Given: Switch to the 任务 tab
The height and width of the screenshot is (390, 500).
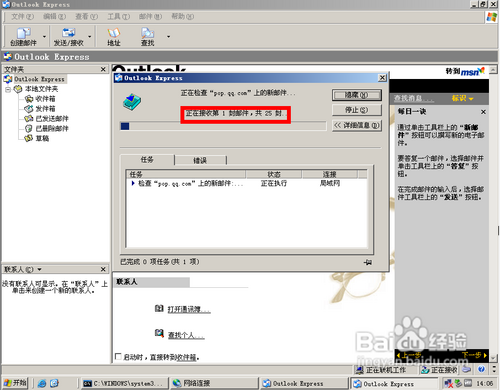Looking at the screenshot, I should 147,160.
